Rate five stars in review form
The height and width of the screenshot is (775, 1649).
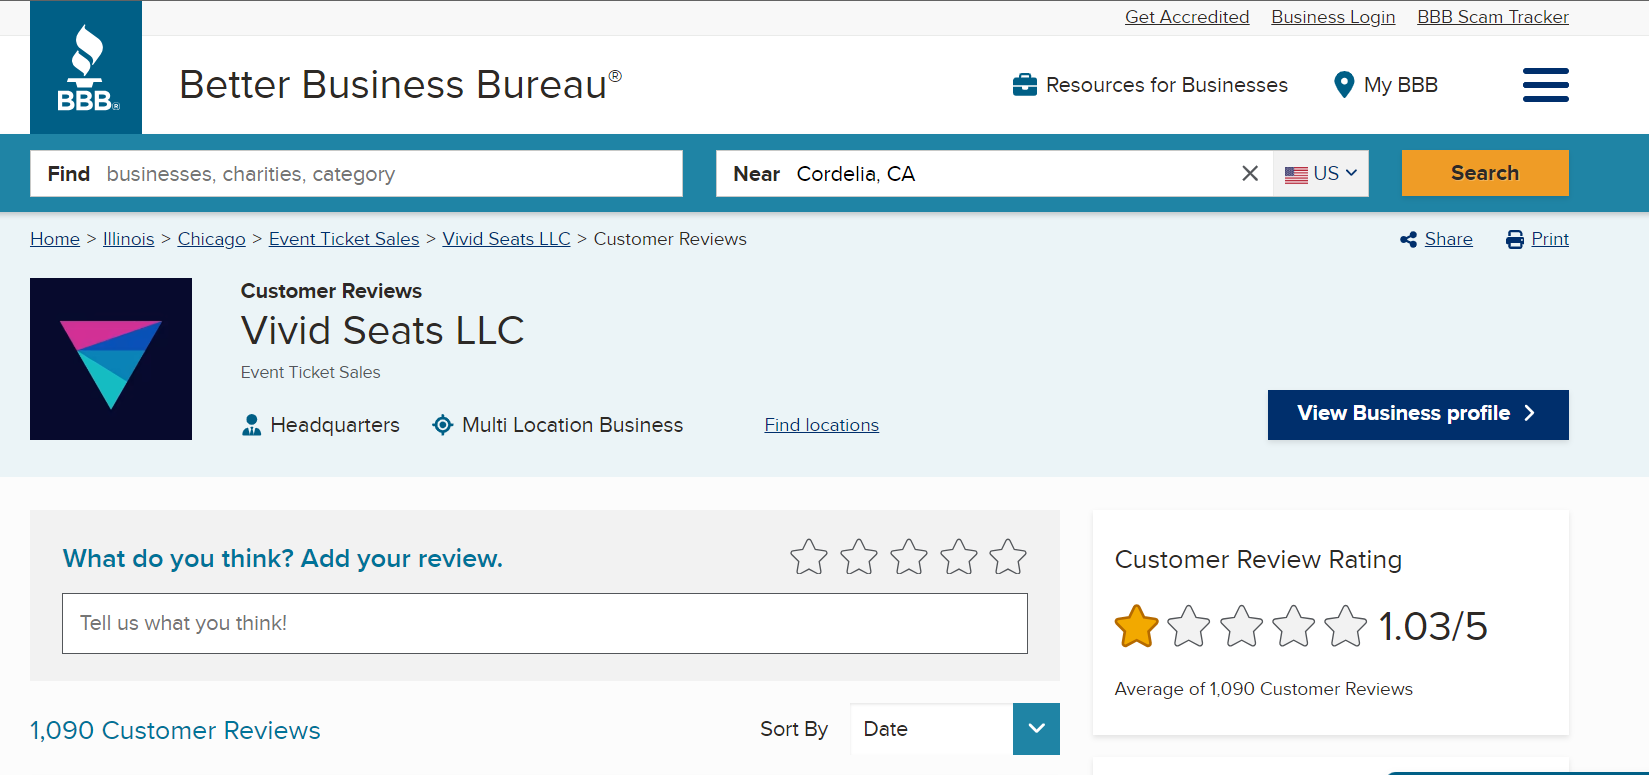click(x=1008, y=557)
